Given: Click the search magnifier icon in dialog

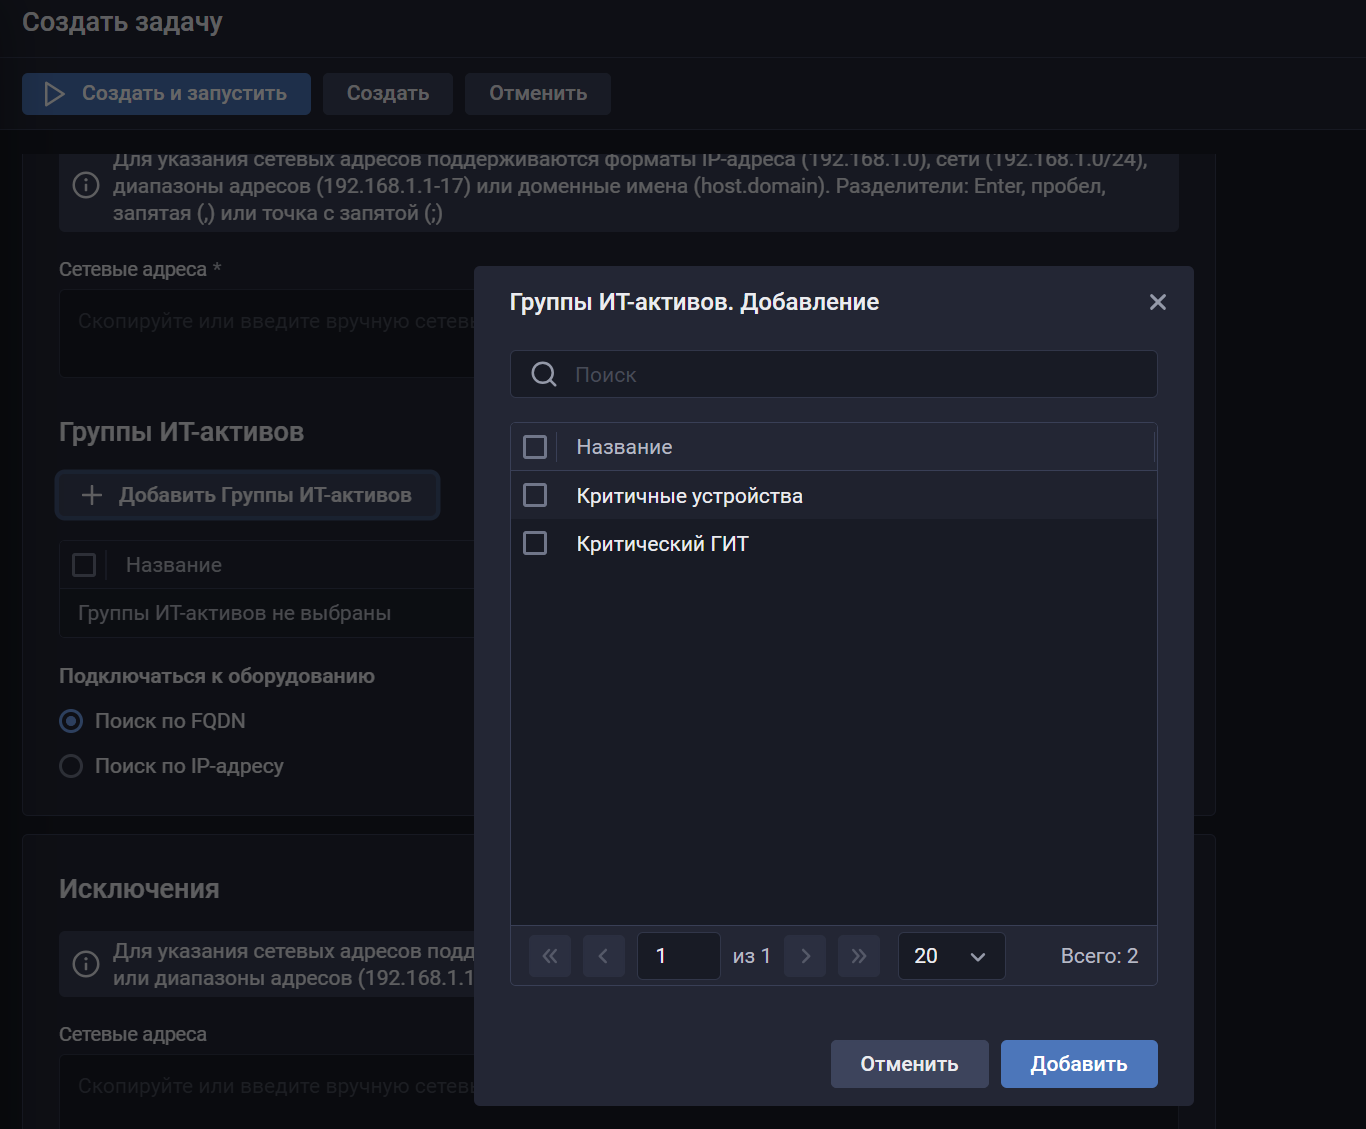Looking at the screenshot, I should click(544, 375).
